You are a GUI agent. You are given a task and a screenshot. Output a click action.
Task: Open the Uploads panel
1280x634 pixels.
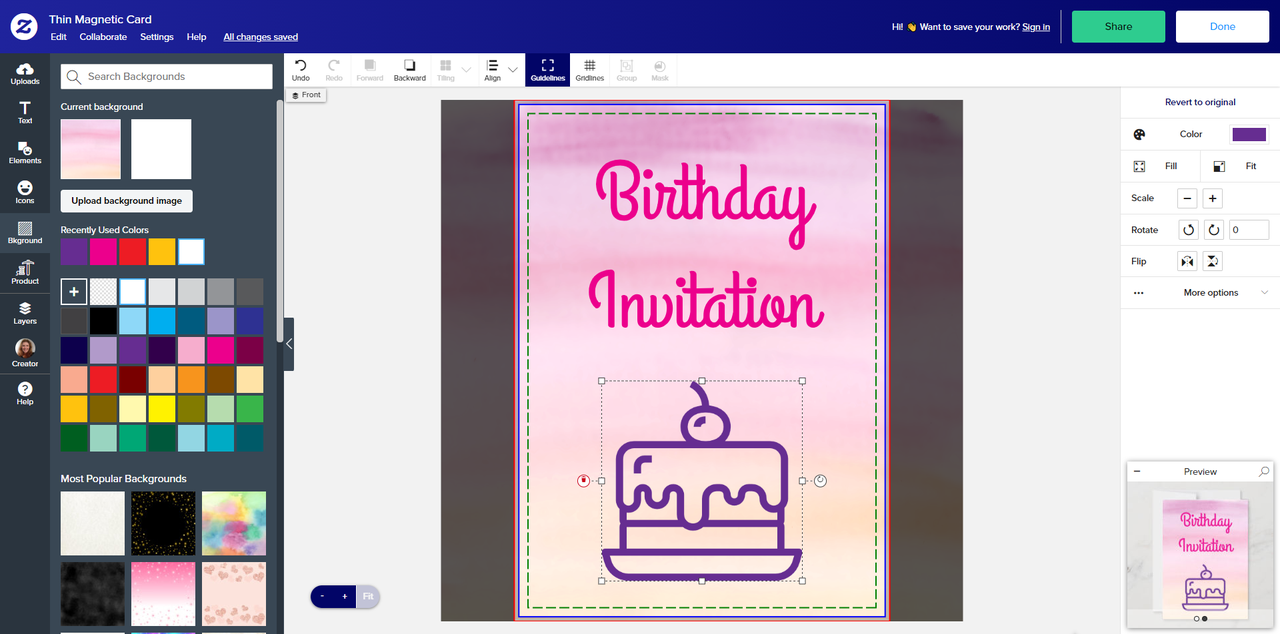click(x=25, y=74)
